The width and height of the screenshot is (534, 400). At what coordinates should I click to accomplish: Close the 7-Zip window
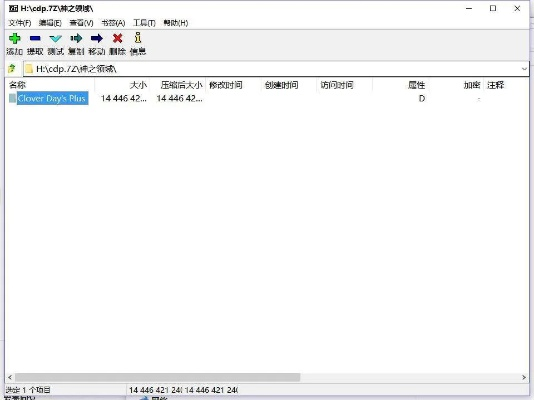(517, 9)
